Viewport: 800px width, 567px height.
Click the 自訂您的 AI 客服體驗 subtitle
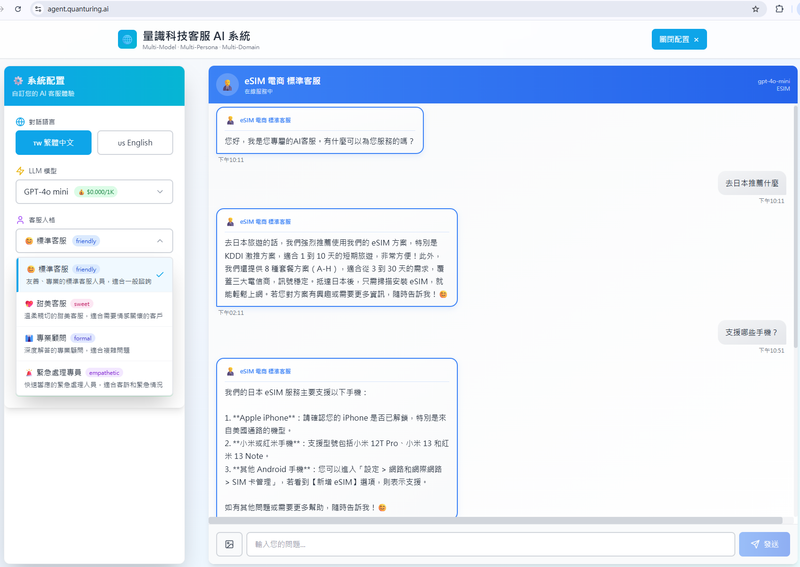pos(43,93)
